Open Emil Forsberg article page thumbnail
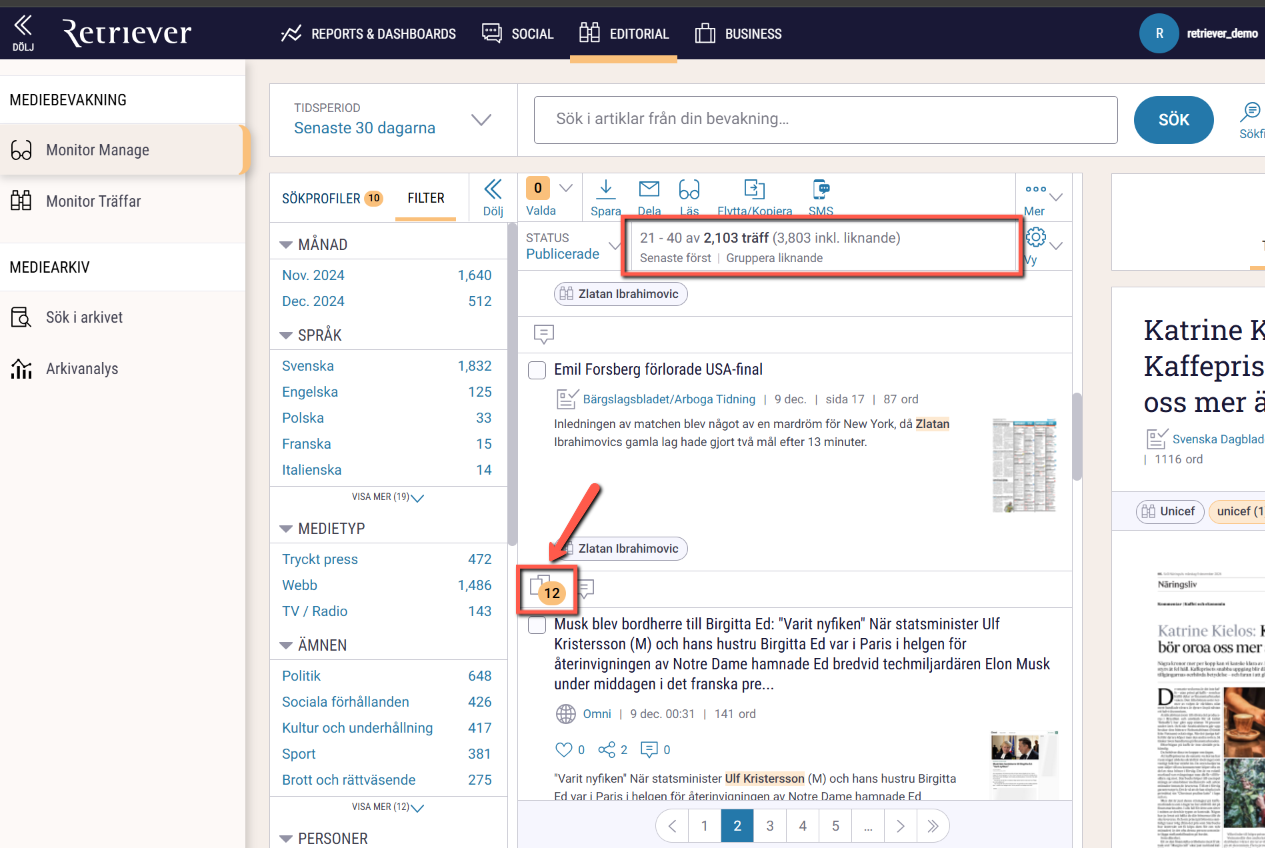 (1025, 465)
